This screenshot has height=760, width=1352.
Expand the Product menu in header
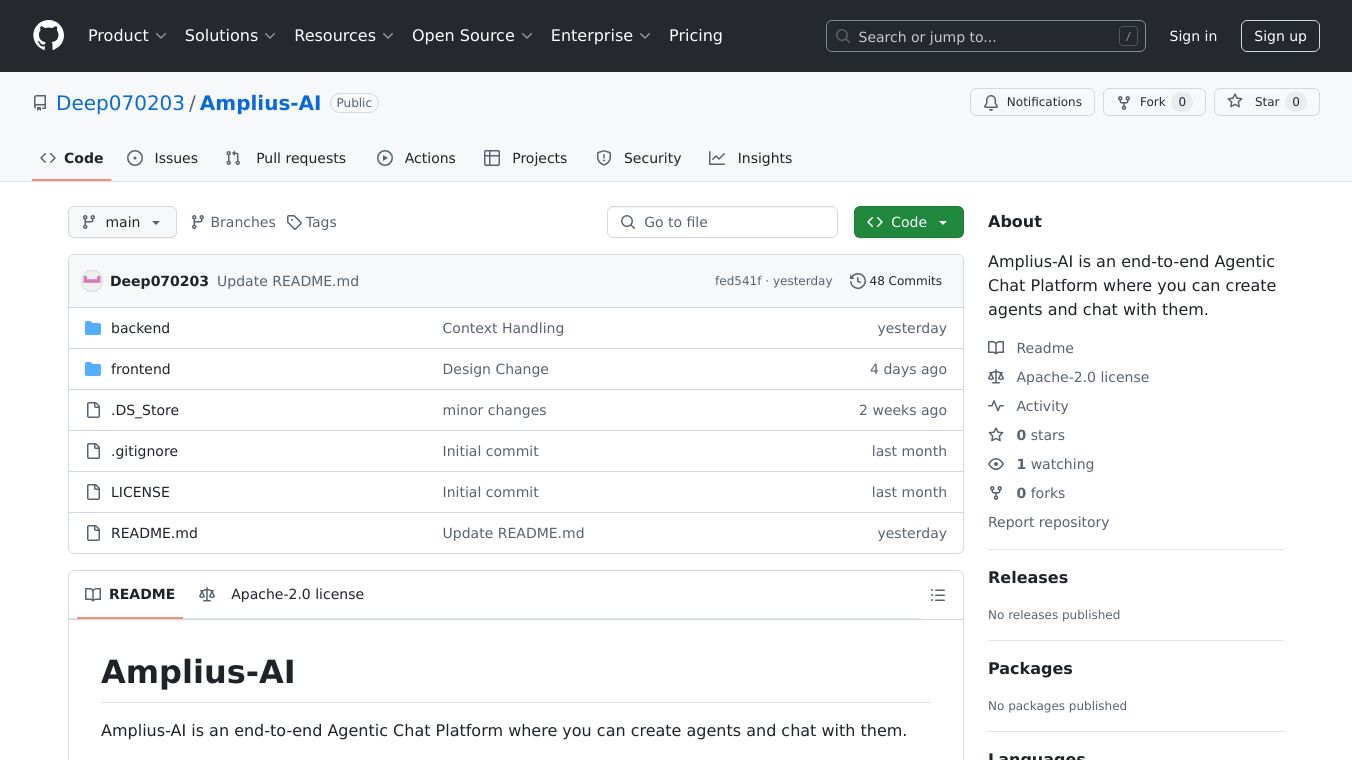point(127,36)
